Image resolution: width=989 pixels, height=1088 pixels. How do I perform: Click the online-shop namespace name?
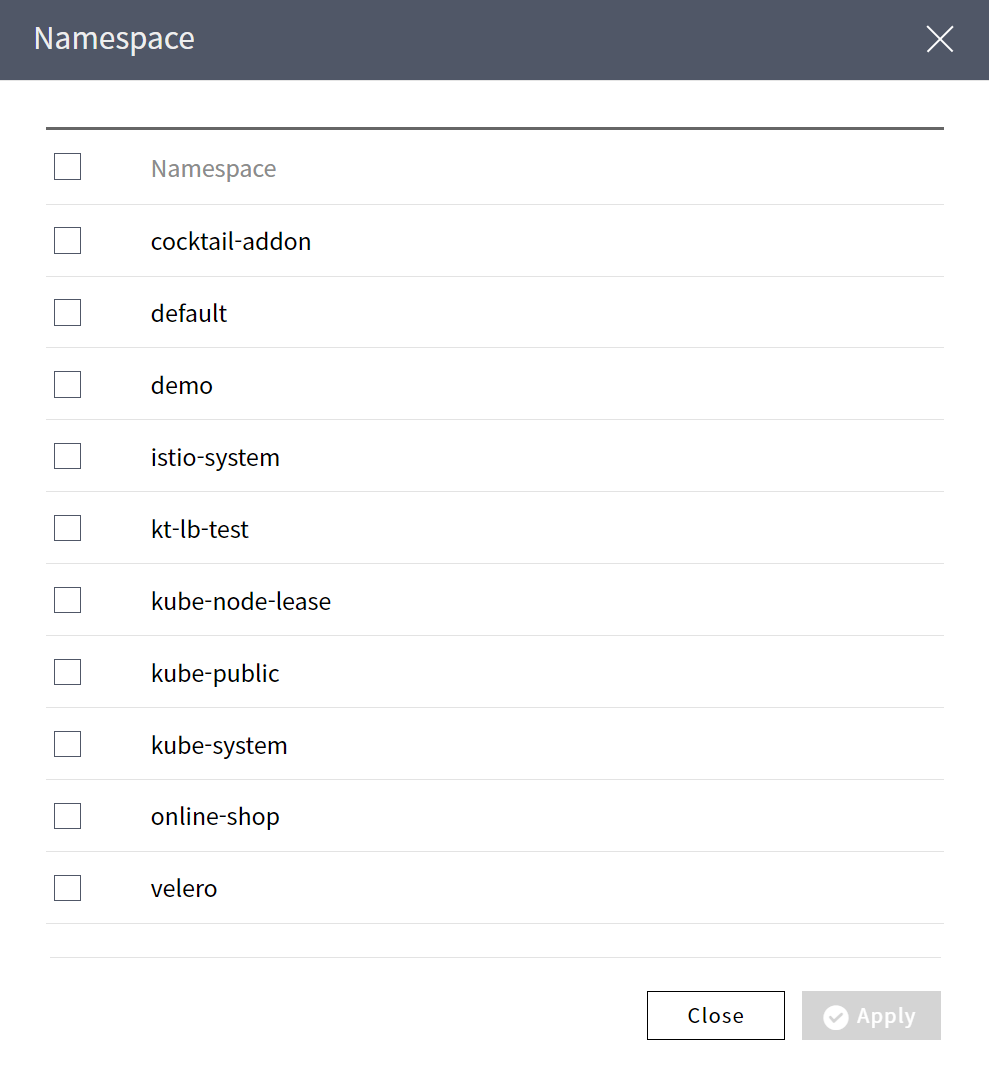[x=215, y=817]
